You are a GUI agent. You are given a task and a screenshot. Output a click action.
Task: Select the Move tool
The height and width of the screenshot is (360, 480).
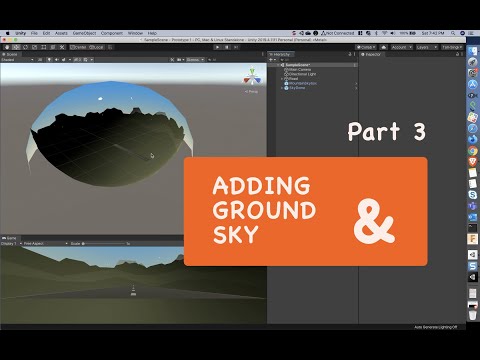click(x=16, y=47)
